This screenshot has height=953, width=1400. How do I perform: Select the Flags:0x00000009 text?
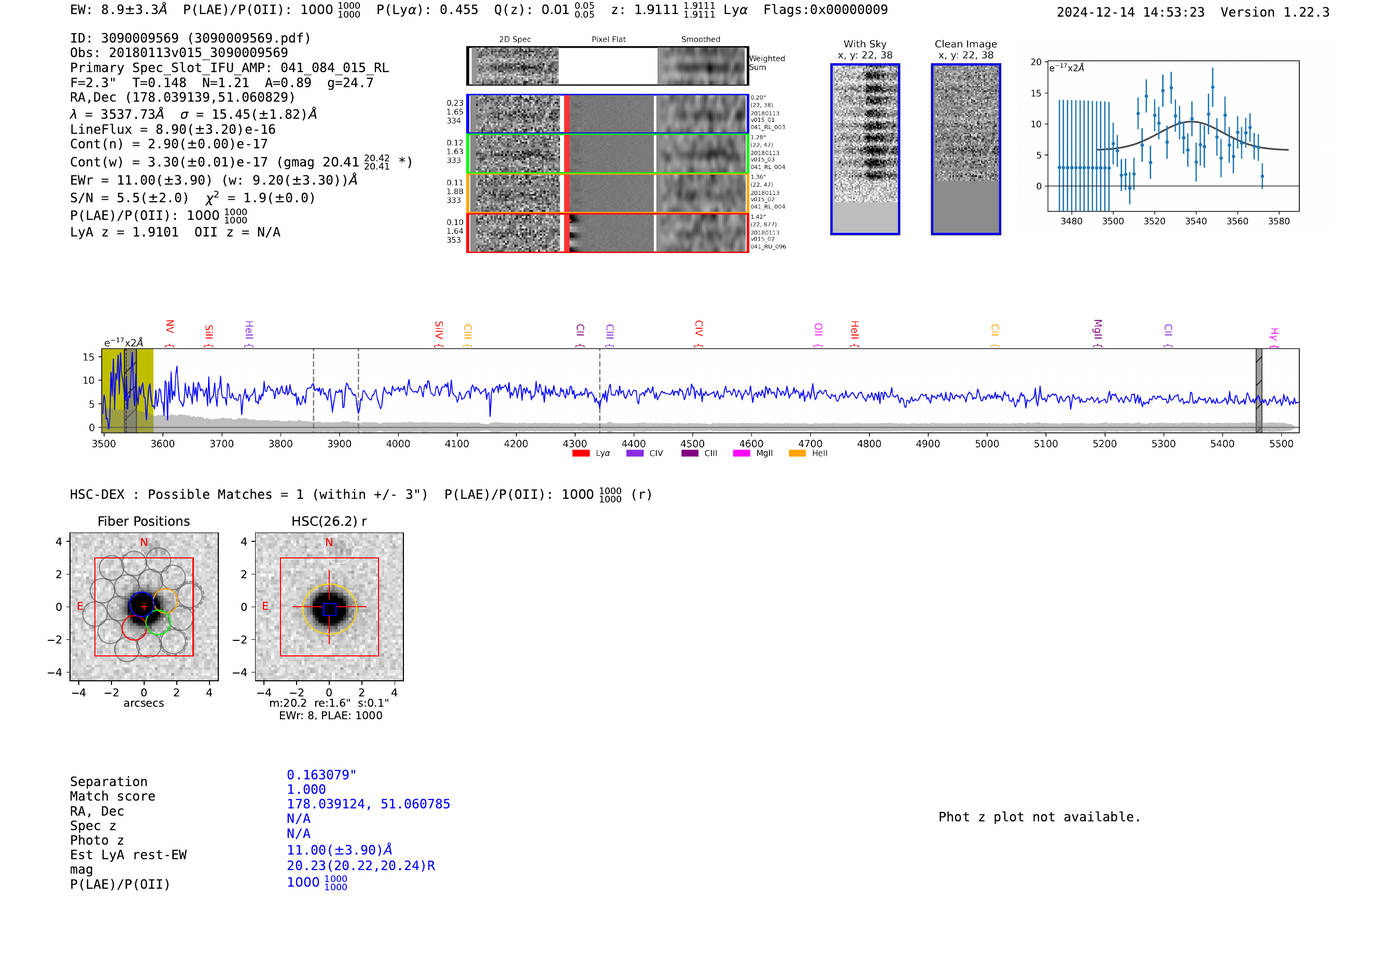(825, 10)
